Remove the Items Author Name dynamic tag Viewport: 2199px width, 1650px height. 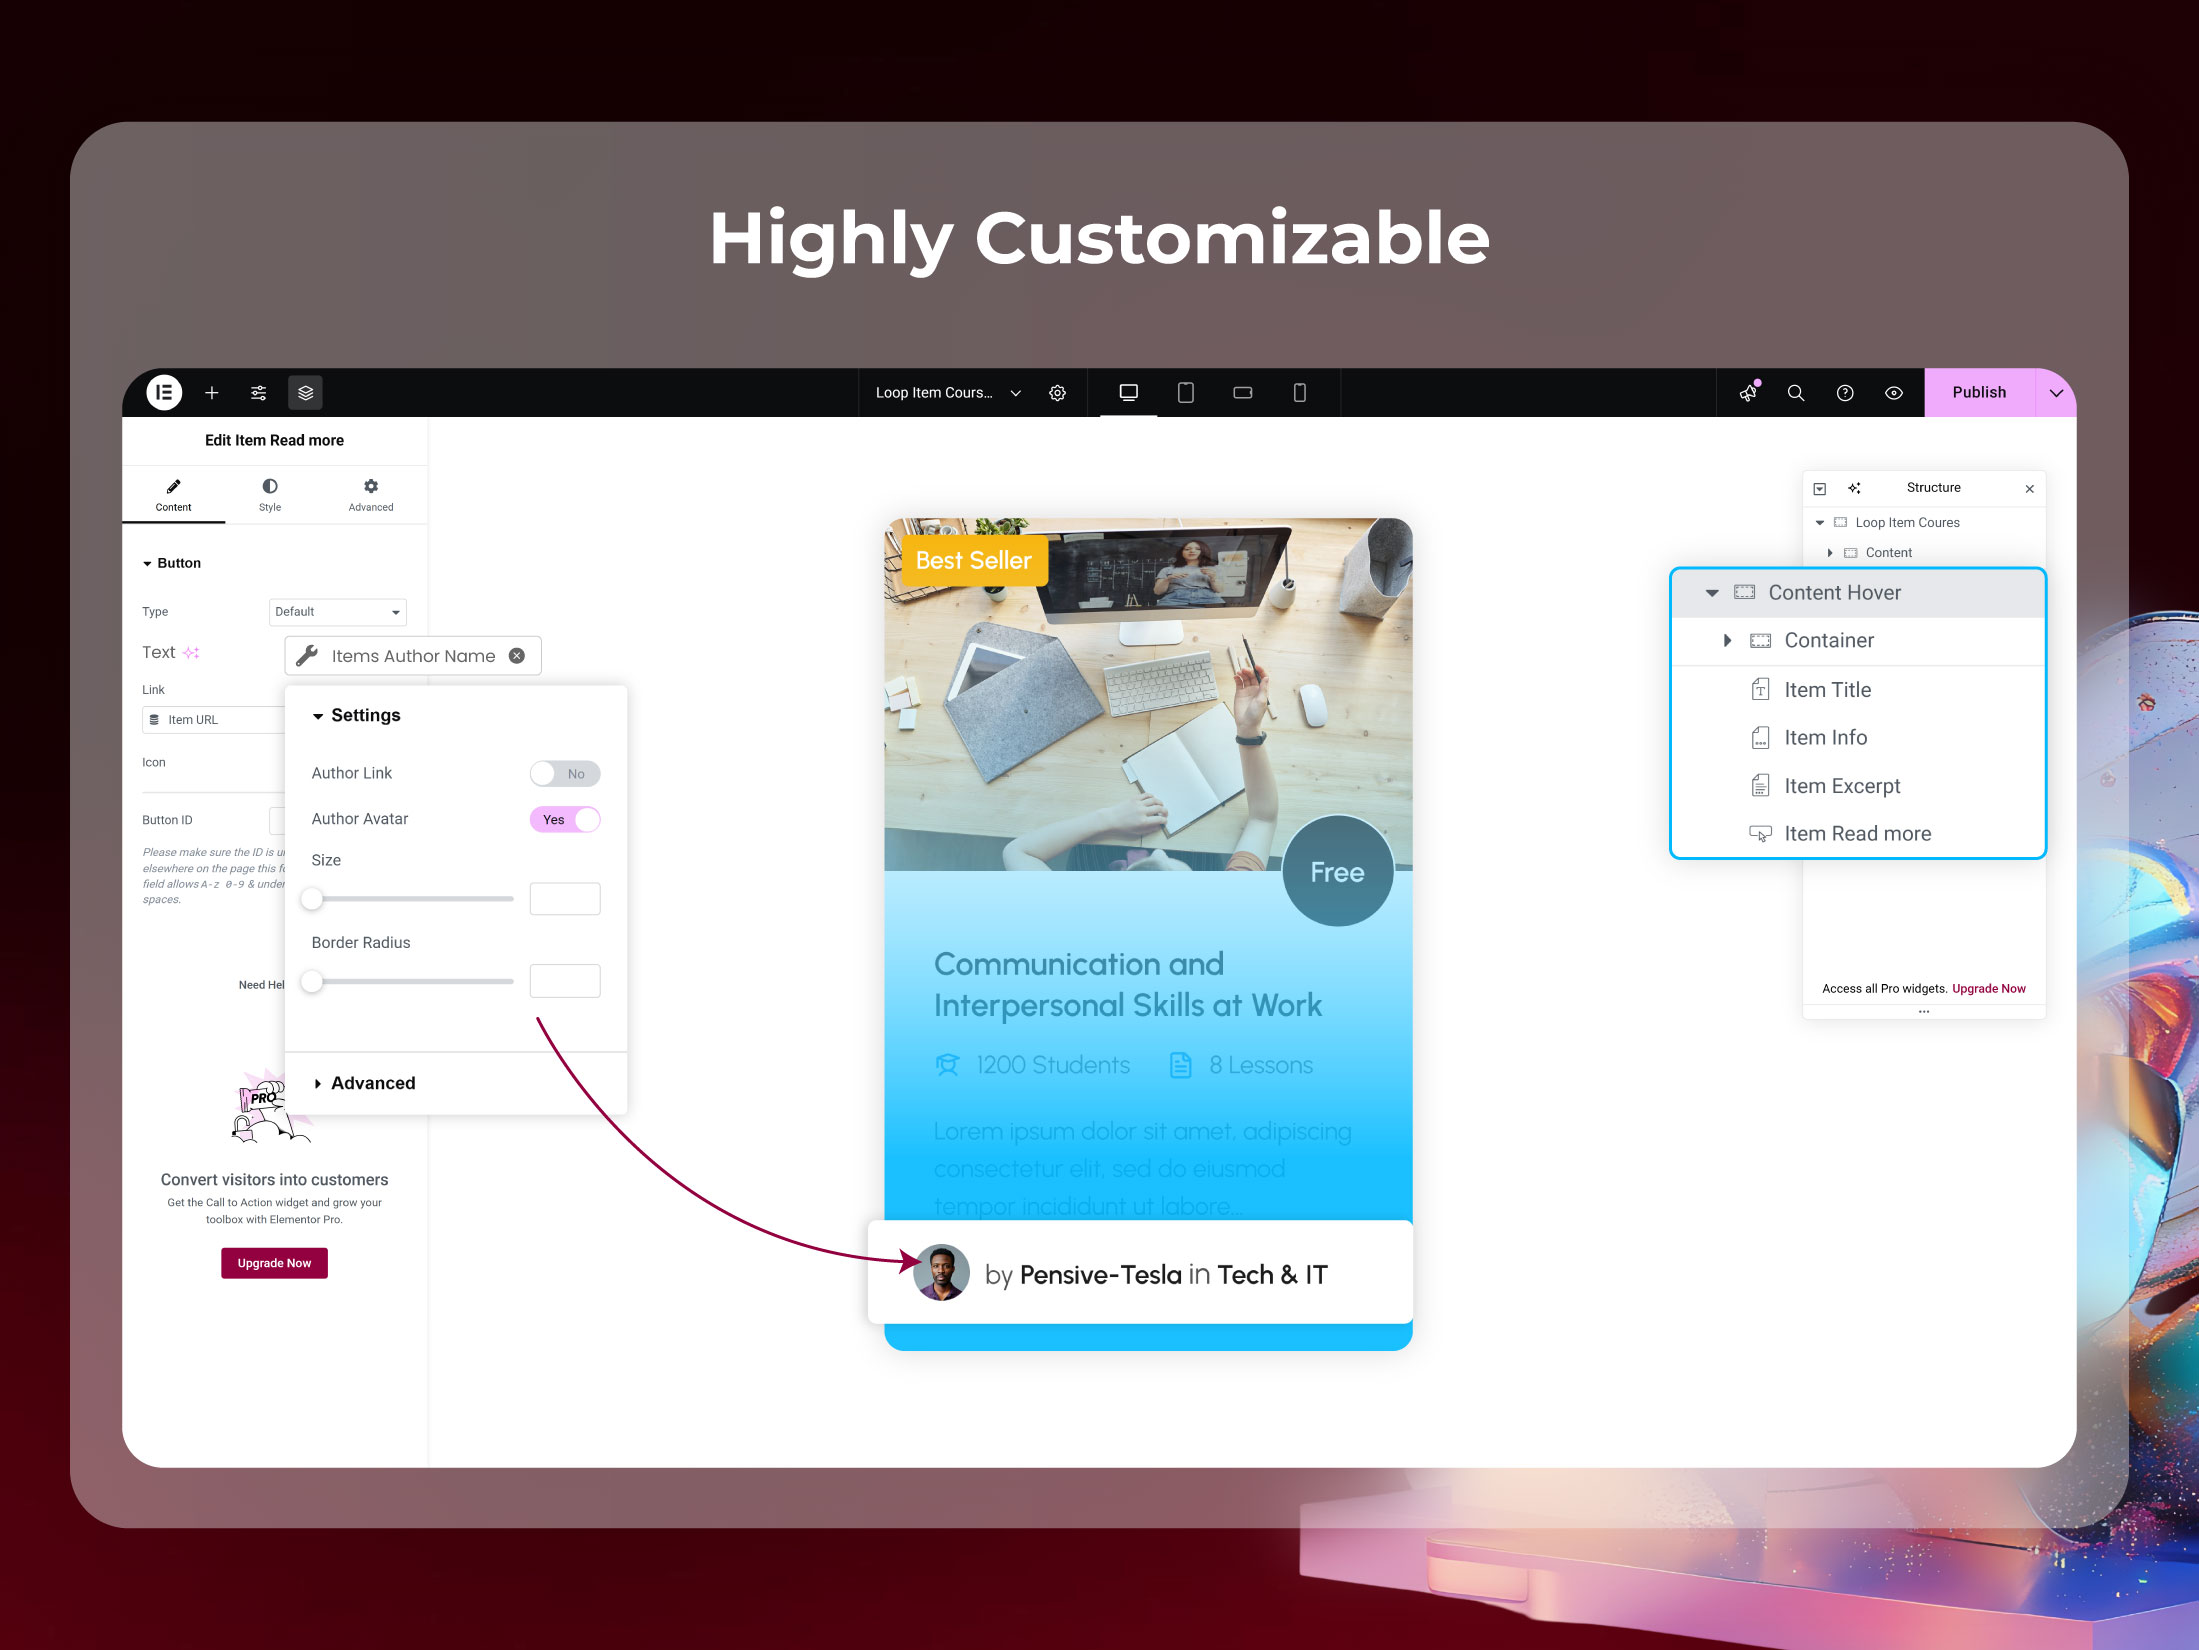tap(517, 656)
